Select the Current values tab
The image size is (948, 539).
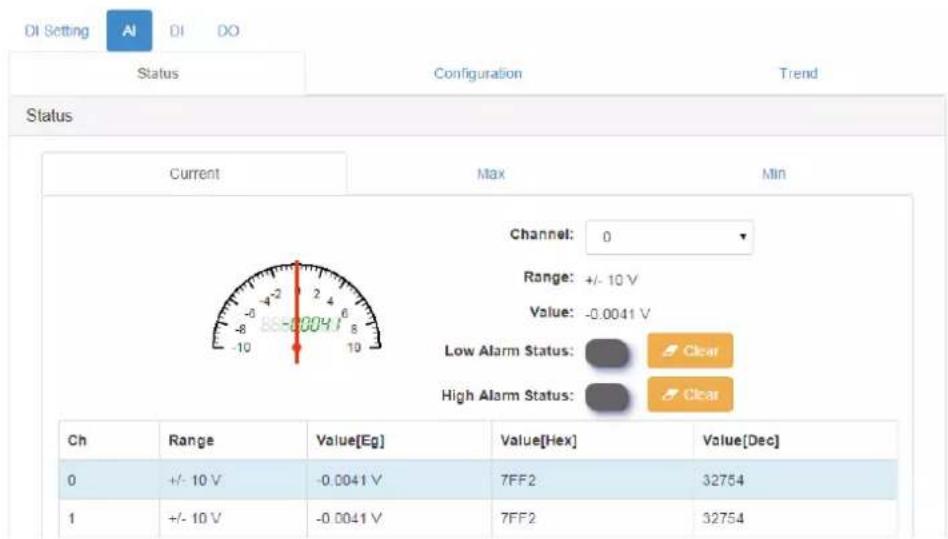[194, 174]
